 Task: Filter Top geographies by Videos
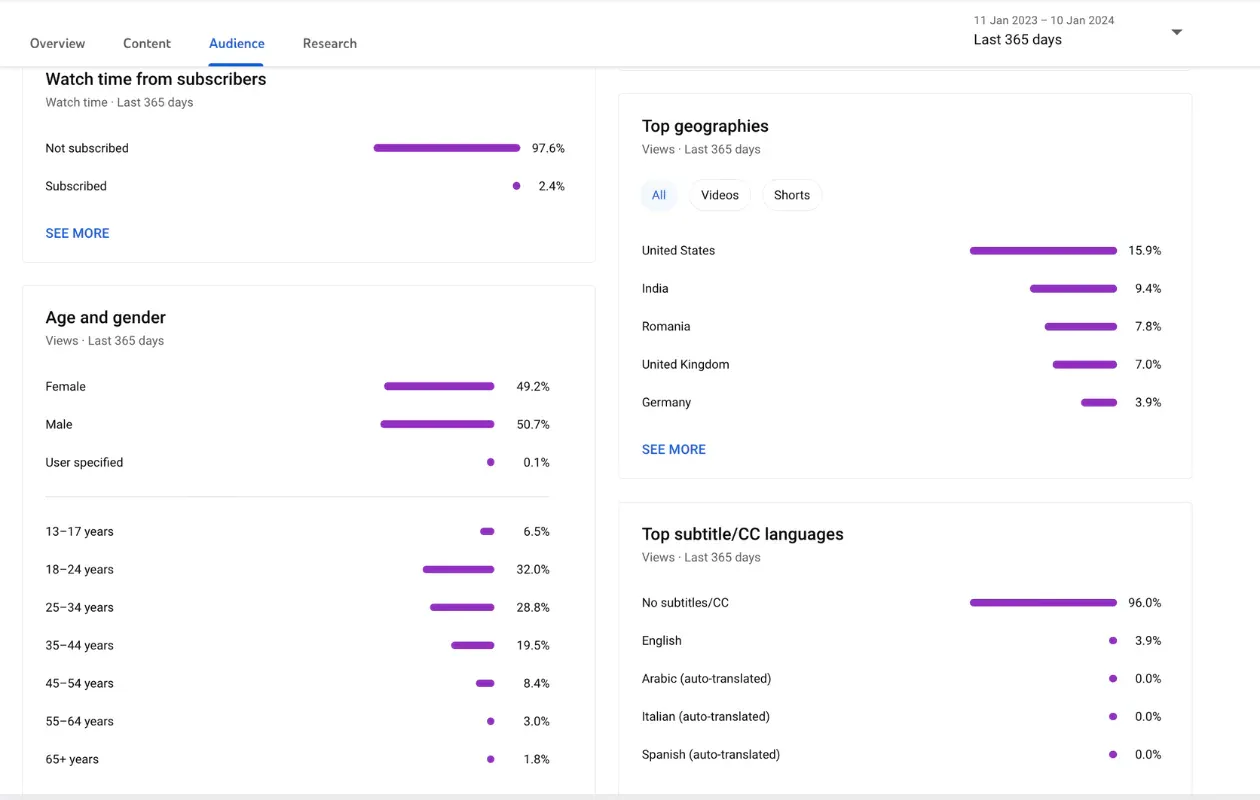(x=720, y=195)
